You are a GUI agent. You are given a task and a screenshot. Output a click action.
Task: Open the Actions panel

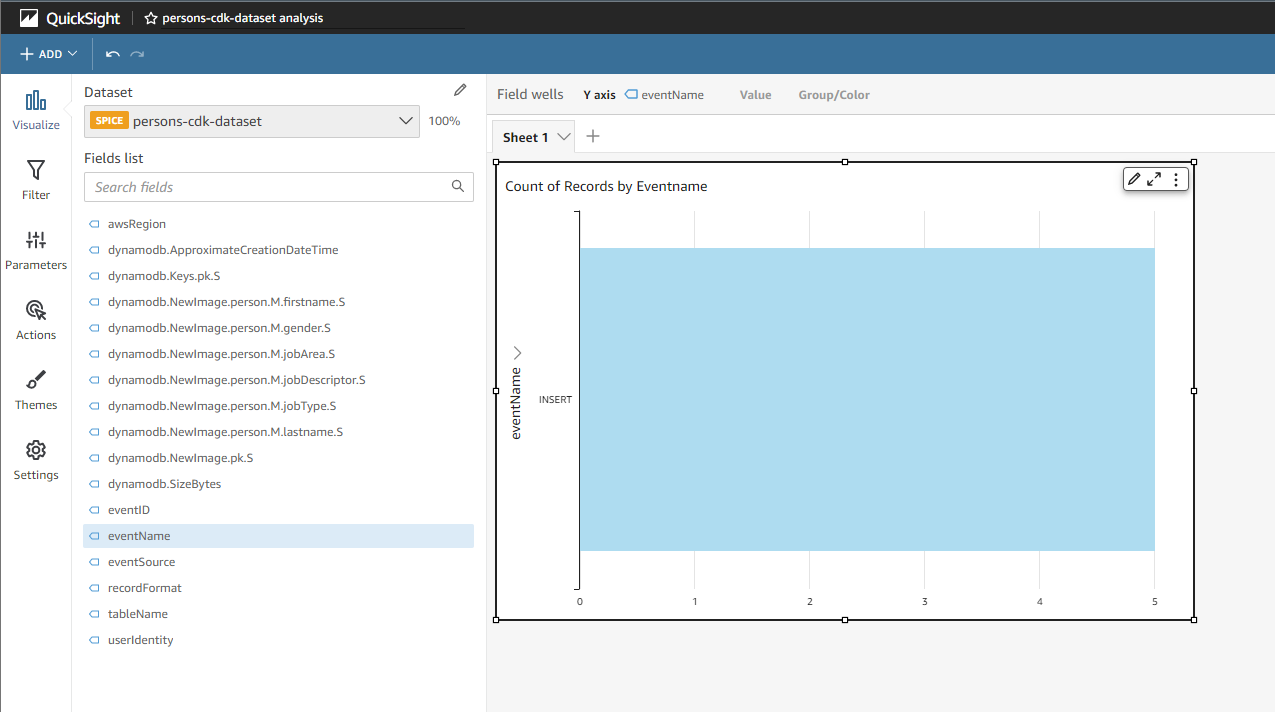(36, 311)
